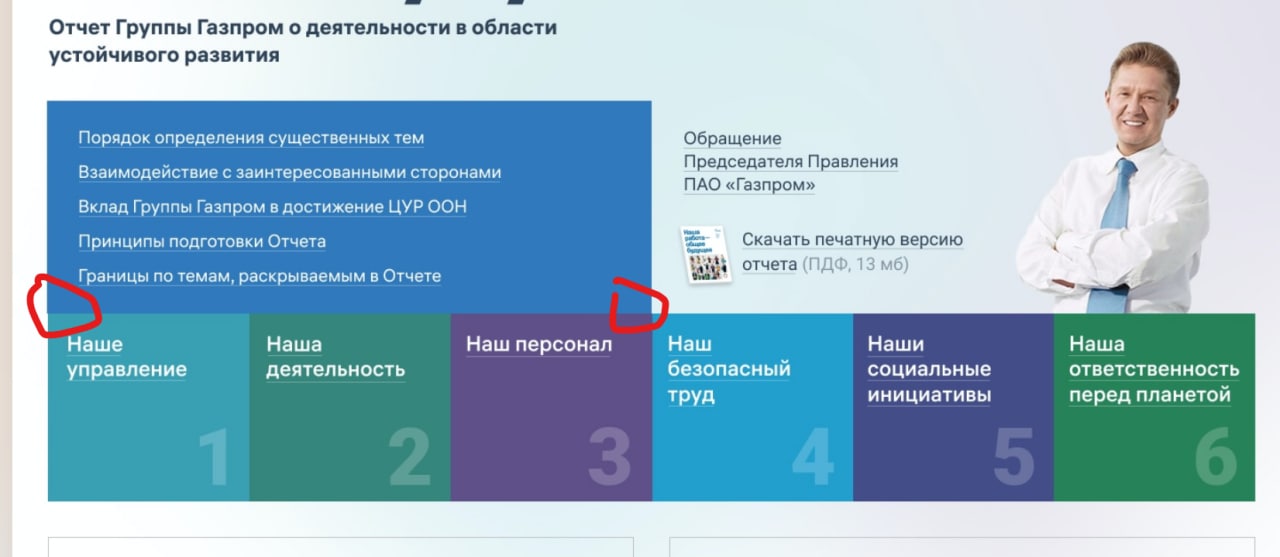Open section 2 Наша деятельность tile
The width and height of the screenshot is (1280, 557).
click(350, 407)
